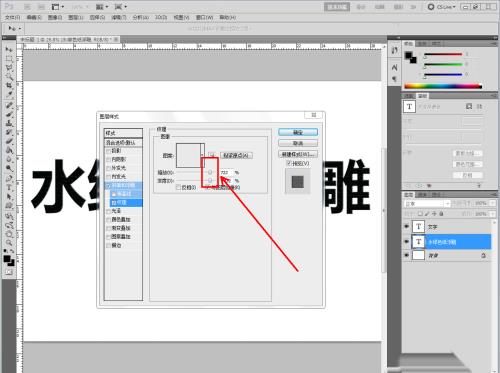Click the foreground color swatch in the toolbox

pos(7,259)
